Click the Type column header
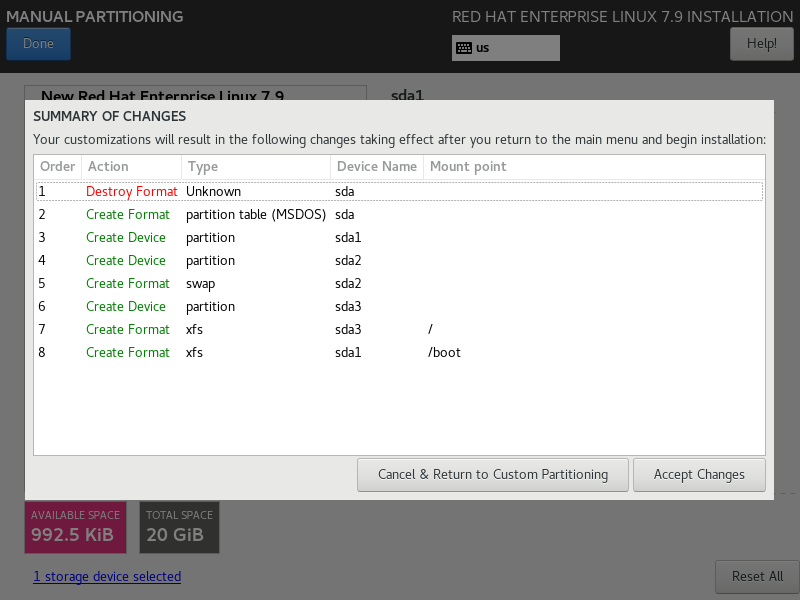This screenshot has width=800, height=600. click(256, 167)
